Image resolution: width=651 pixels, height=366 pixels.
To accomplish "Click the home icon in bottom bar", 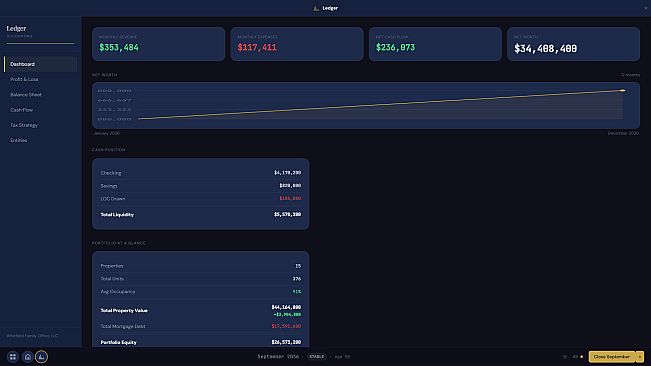I will point(27,356).
